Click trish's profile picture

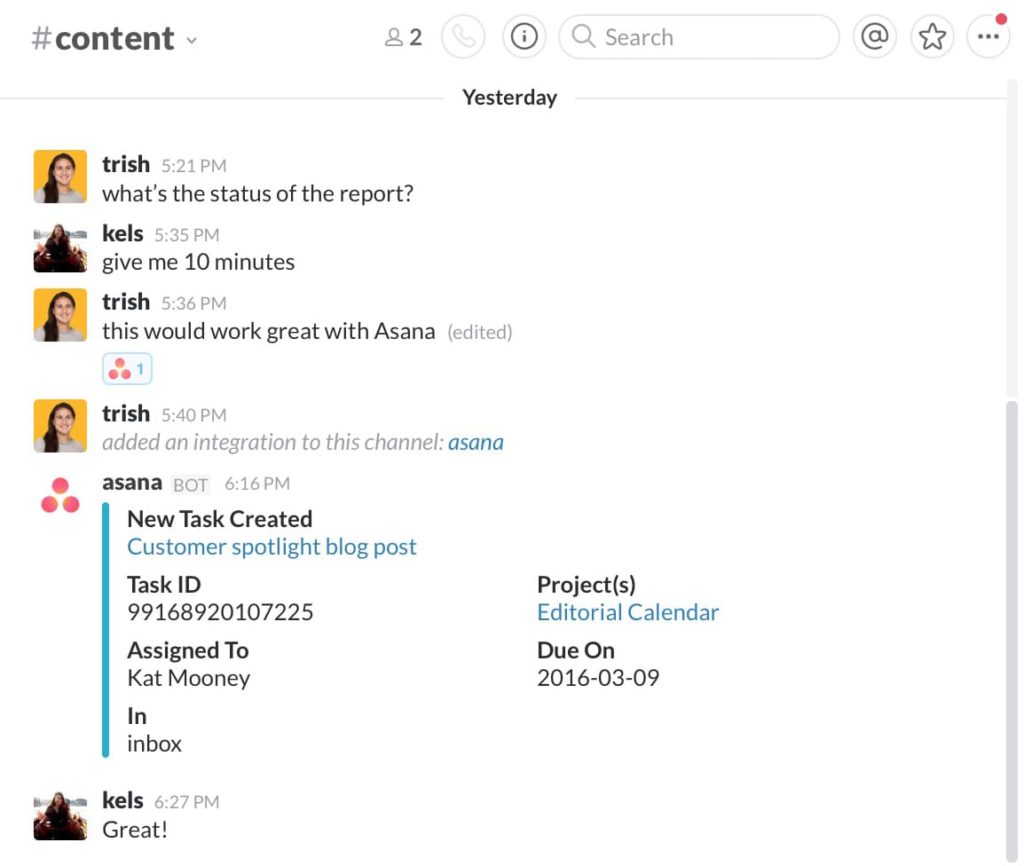tap(60, 175)
